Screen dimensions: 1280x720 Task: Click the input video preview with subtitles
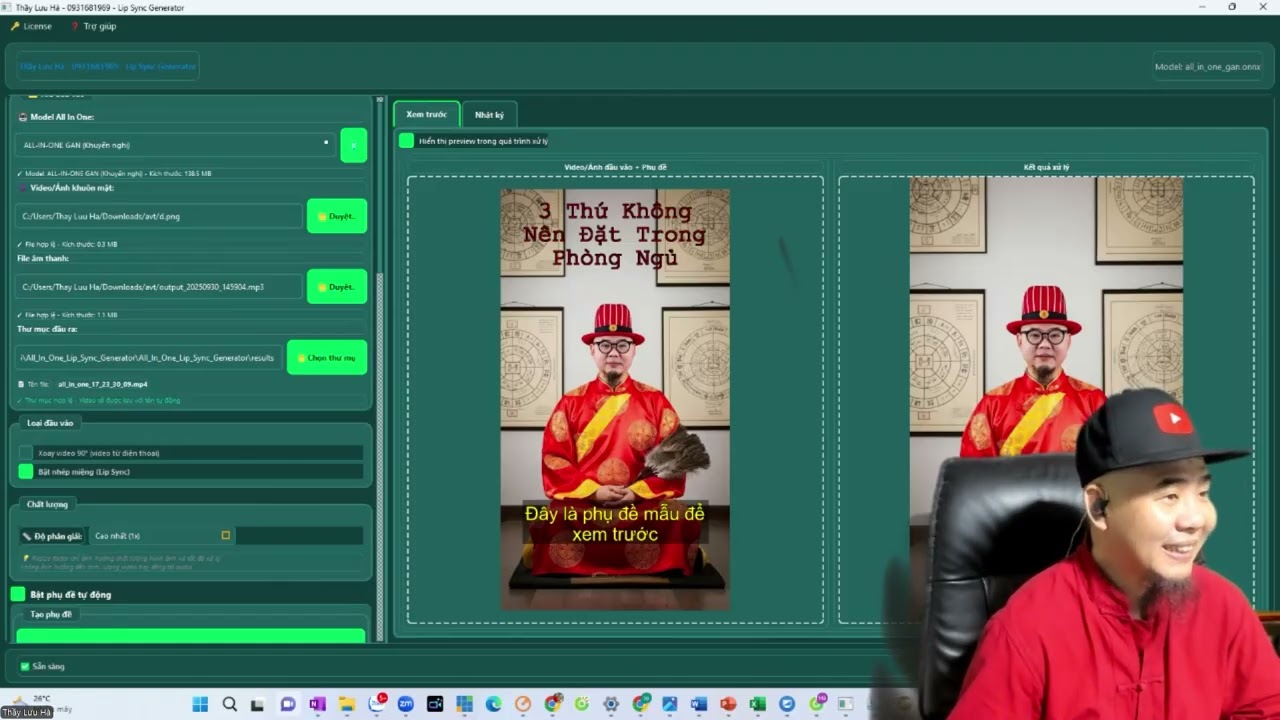pos(615,400)
